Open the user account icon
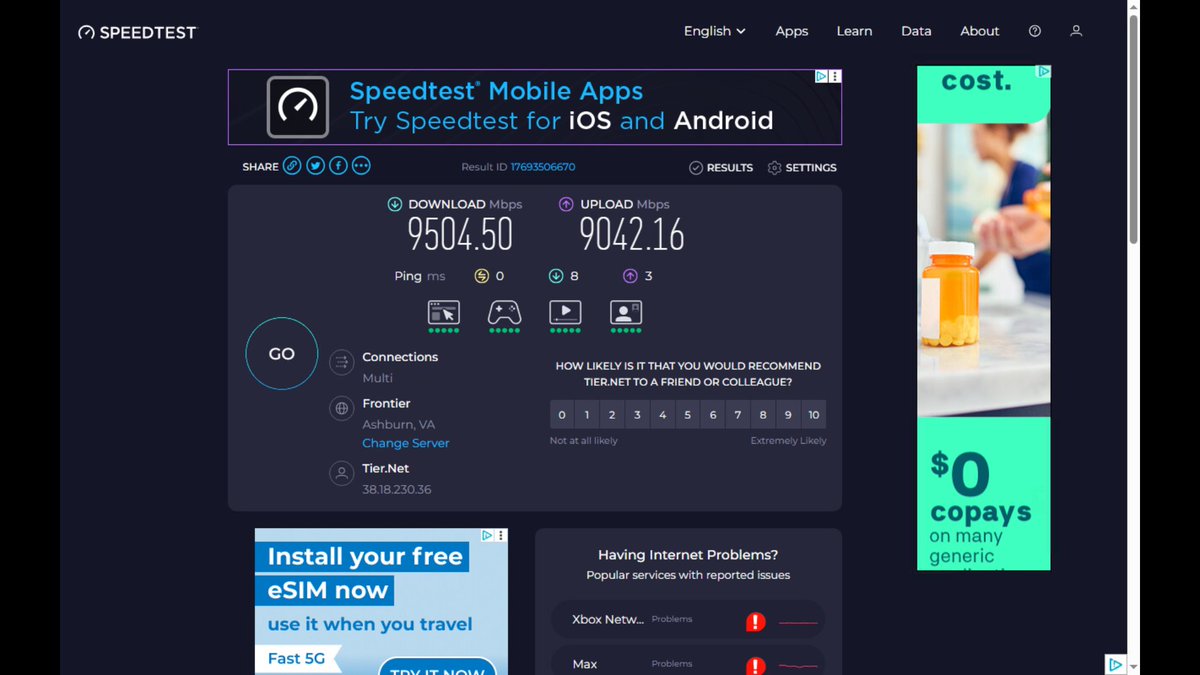The image size is (1200, 675). coord(1076,31)
